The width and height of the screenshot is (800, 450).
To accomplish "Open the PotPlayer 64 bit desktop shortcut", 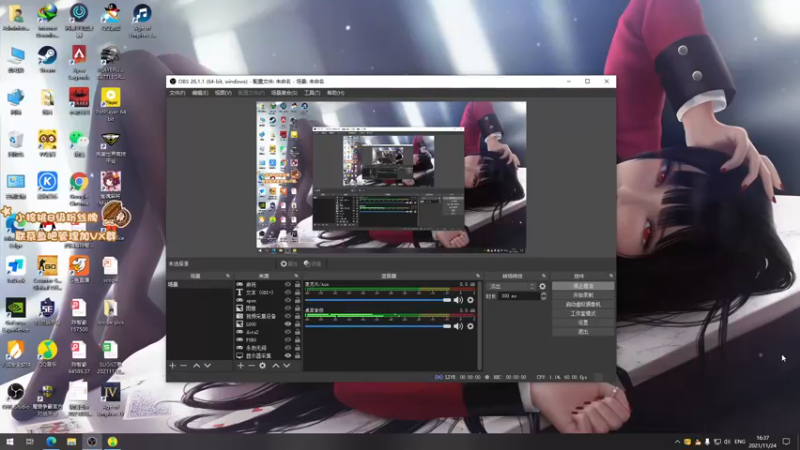I will 111,104.
